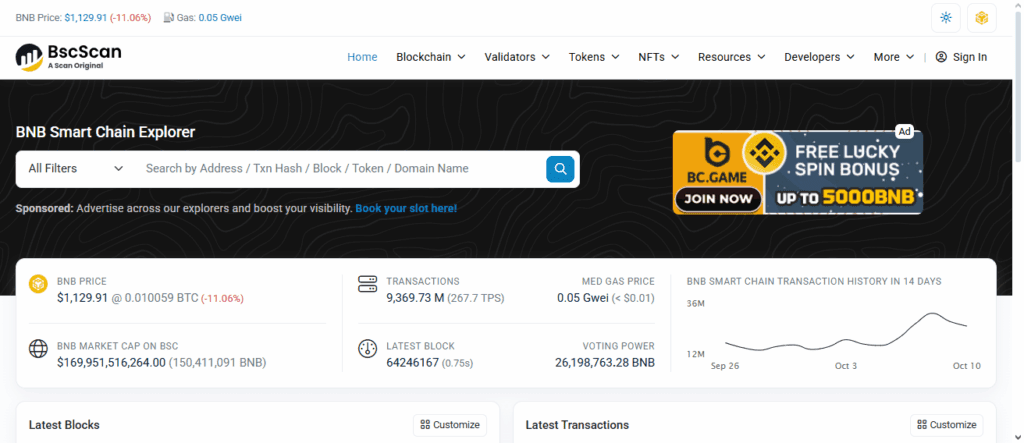The image size is (1024, 443).
Task: Toggle the light/dark theme sun icon
Action: point(946,18)
